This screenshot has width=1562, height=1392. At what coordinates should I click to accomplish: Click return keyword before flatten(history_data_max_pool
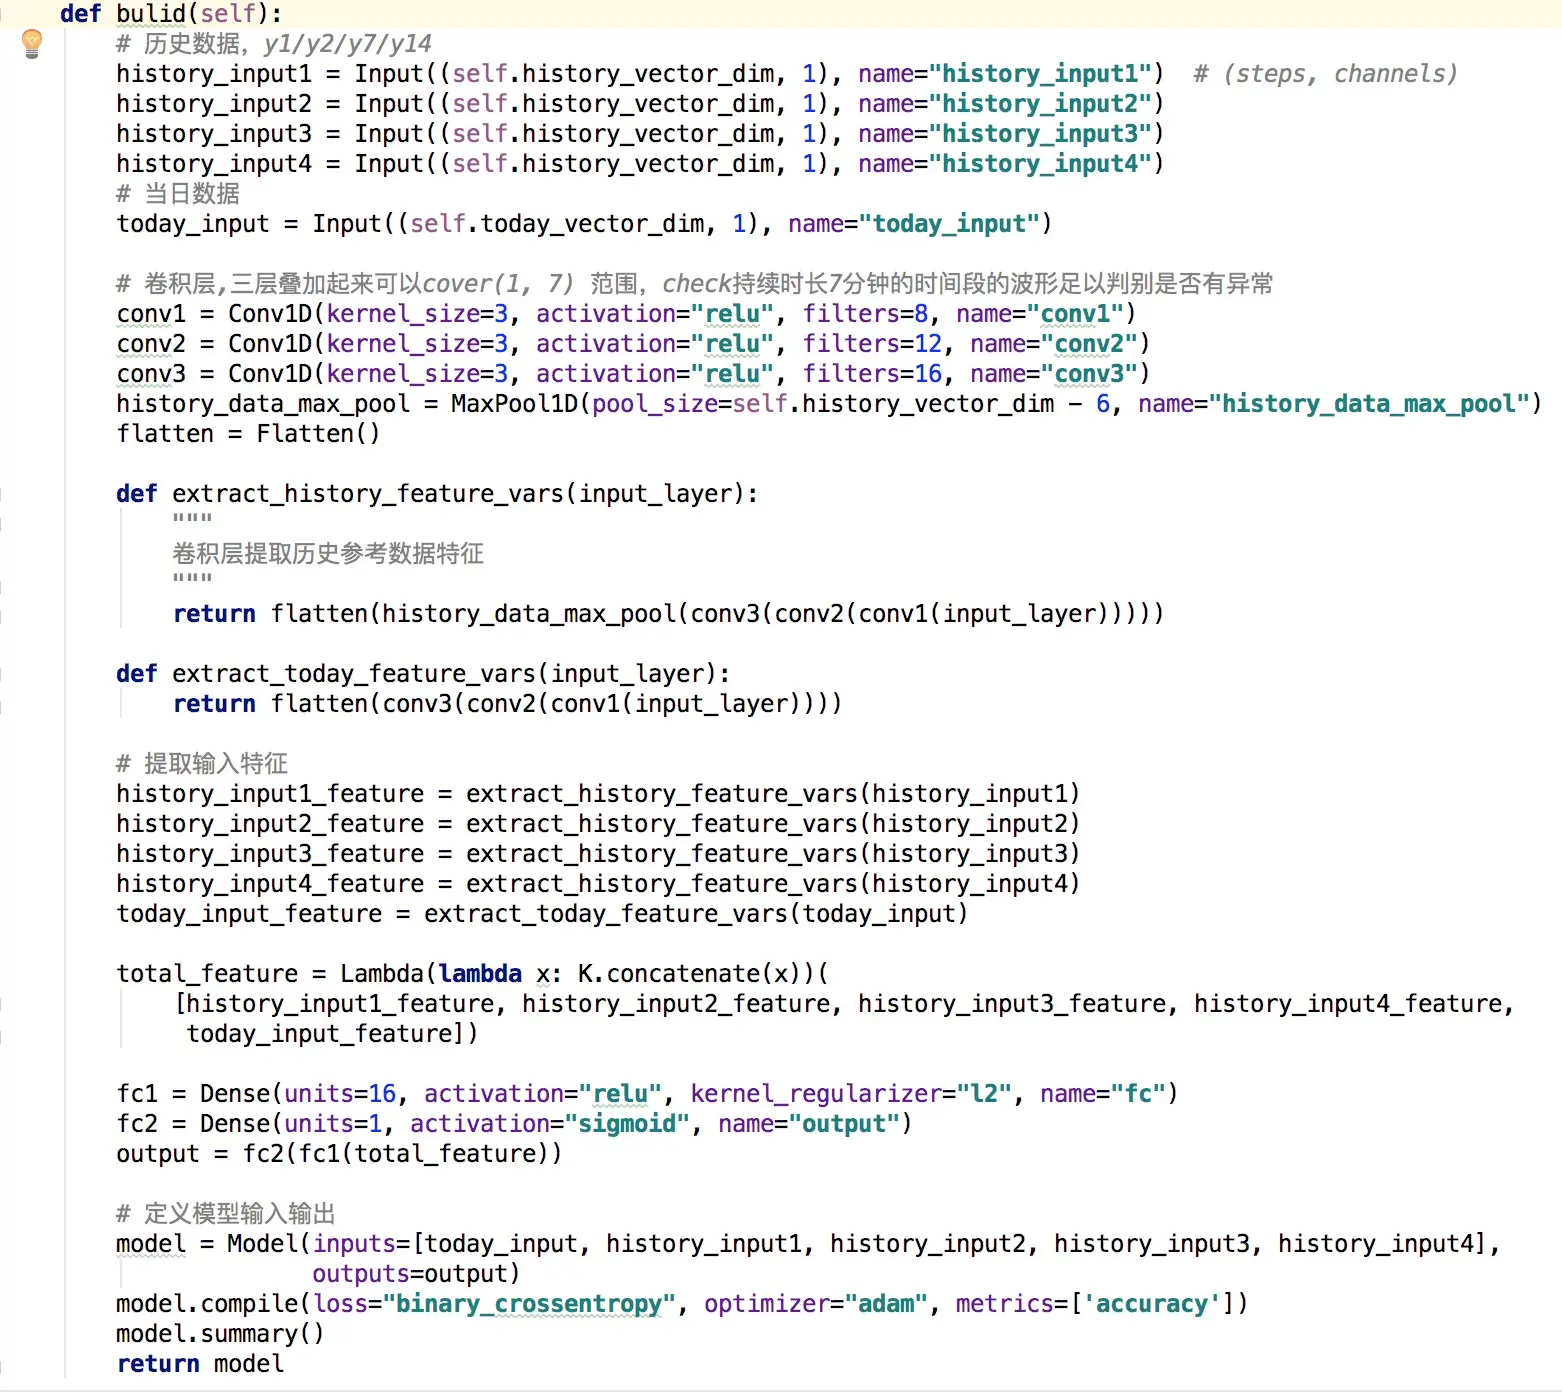214,614
